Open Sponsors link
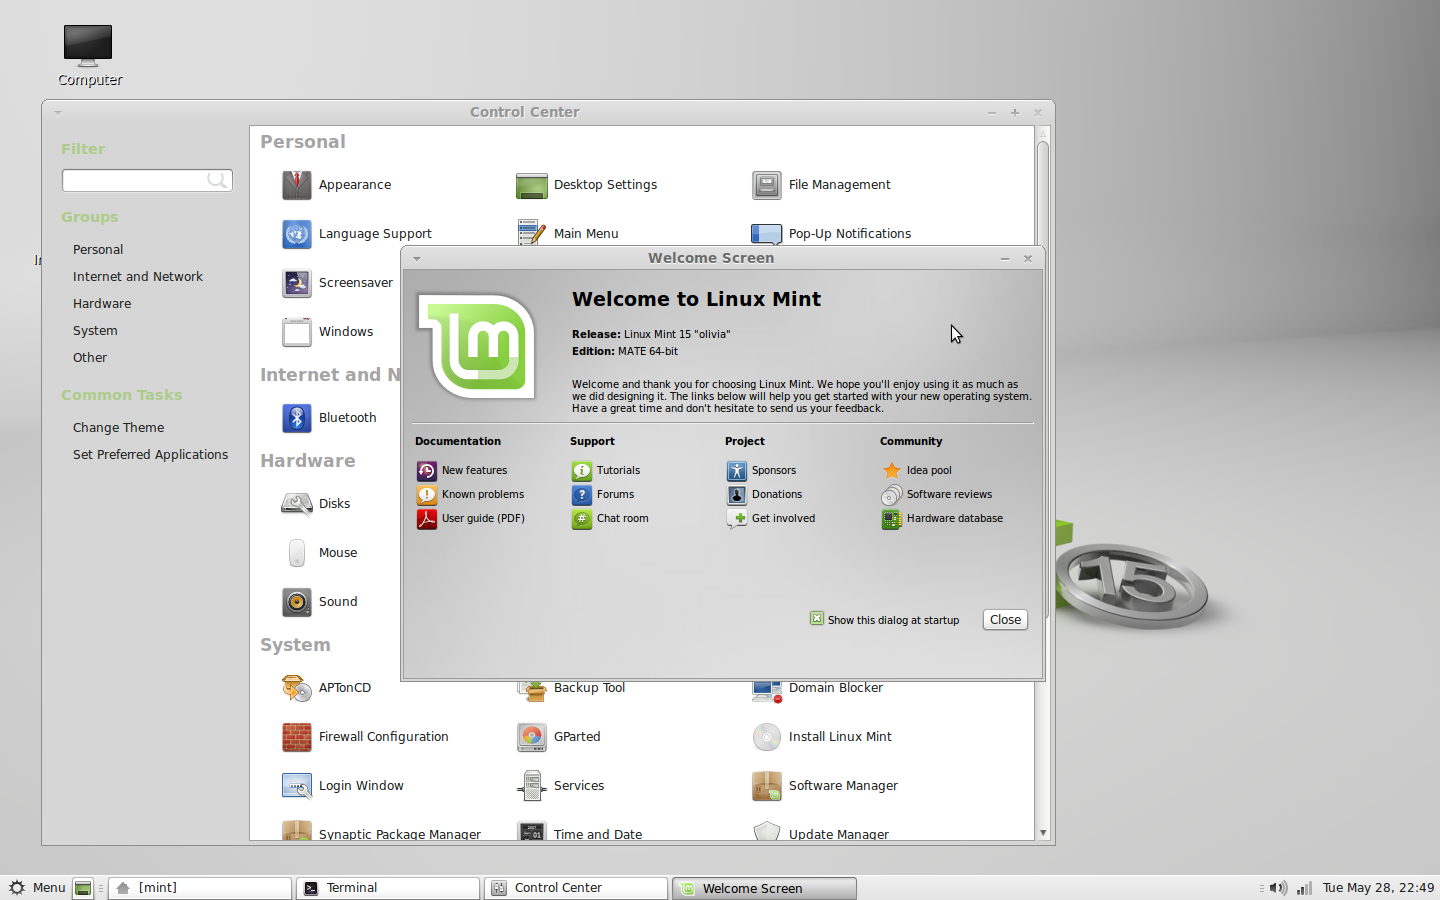Image resolution: width=1440 pixels, height=900 pixels. pyautogui.click(x=774, y=471)
